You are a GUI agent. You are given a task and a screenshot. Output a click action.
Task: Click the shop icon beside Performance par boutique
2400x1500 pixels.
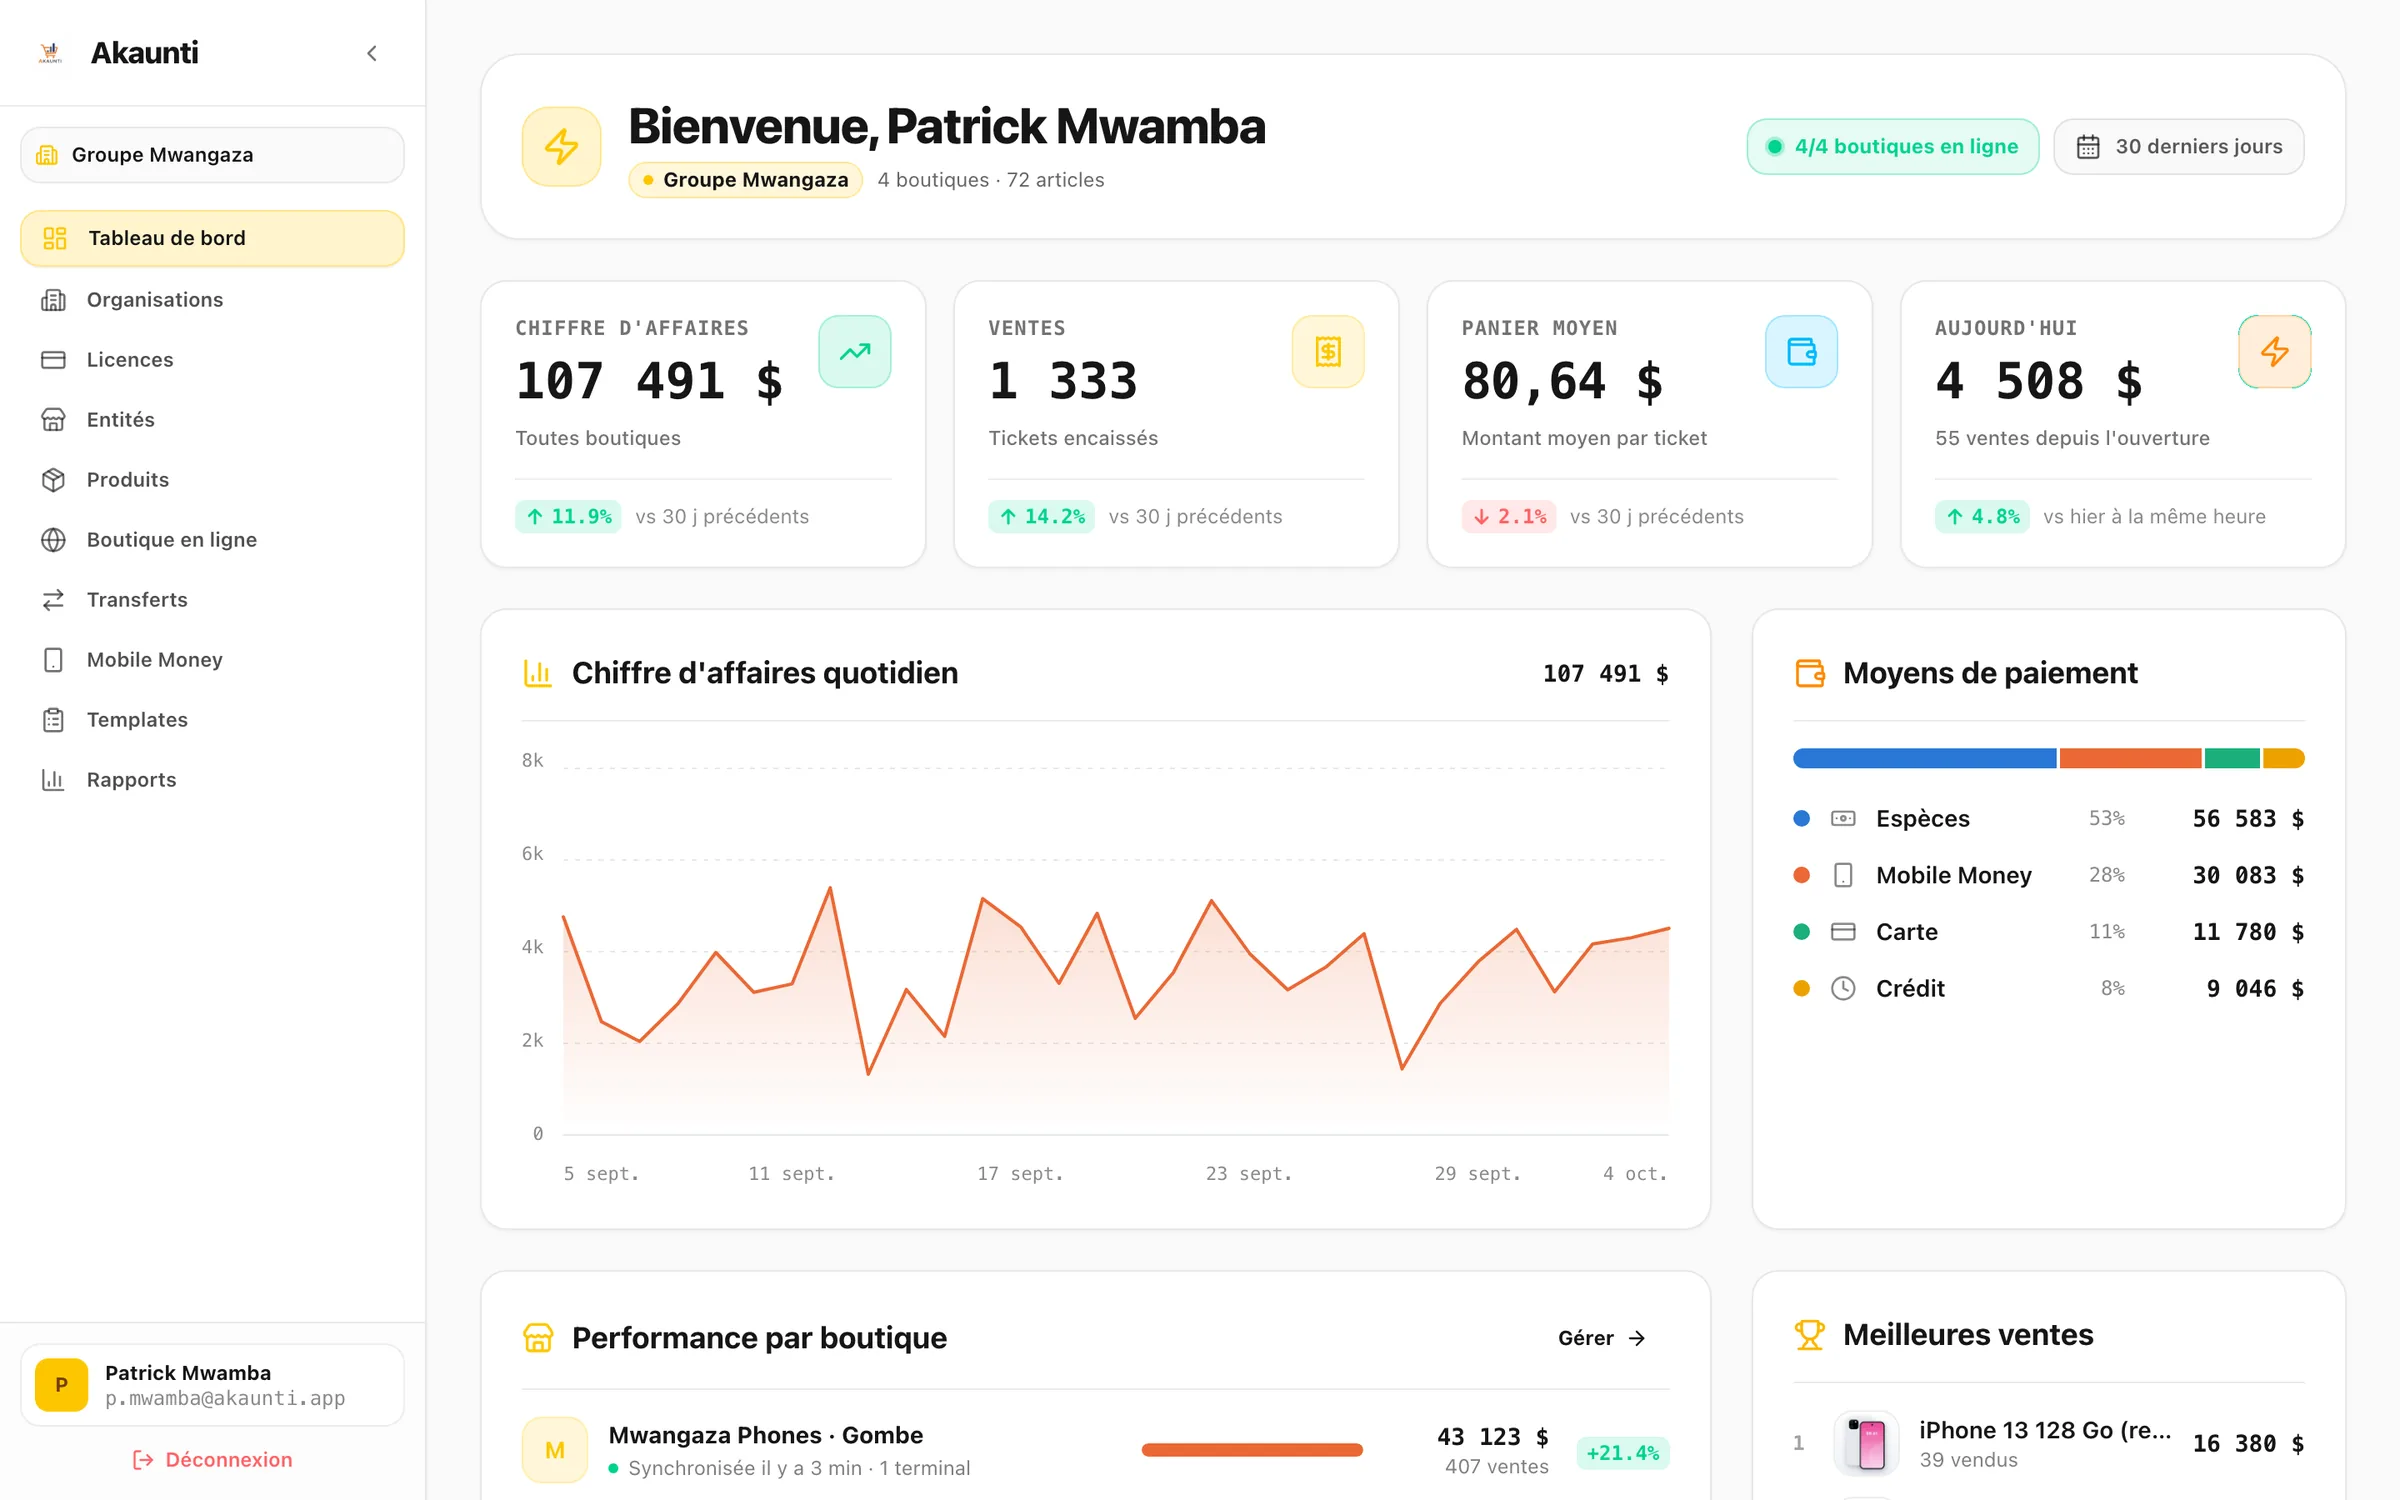click(538, 1338)
